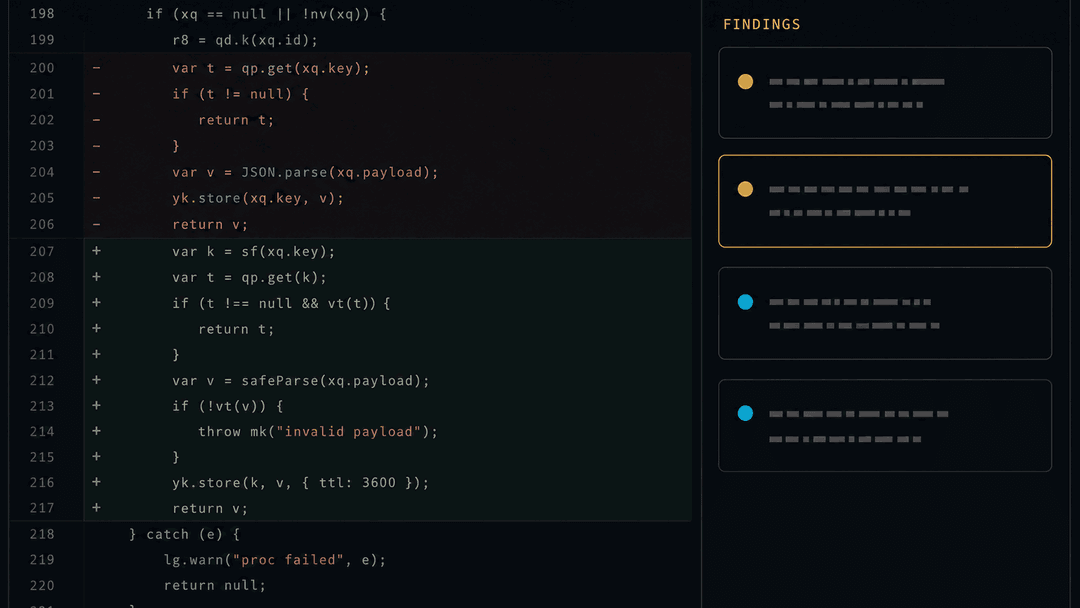Select line number 199 in gutter

(42, 40)
